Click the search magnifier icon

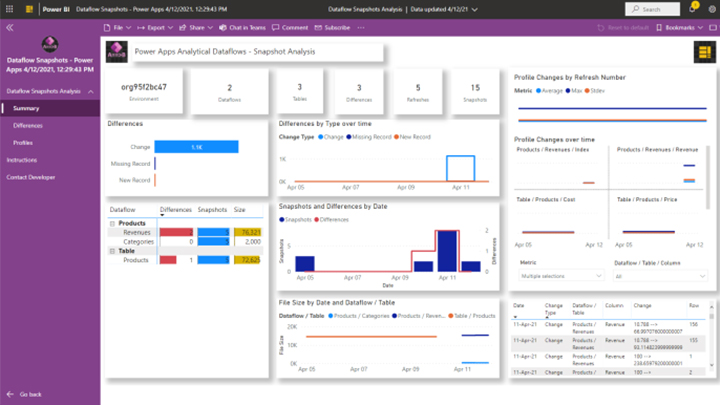636,9
